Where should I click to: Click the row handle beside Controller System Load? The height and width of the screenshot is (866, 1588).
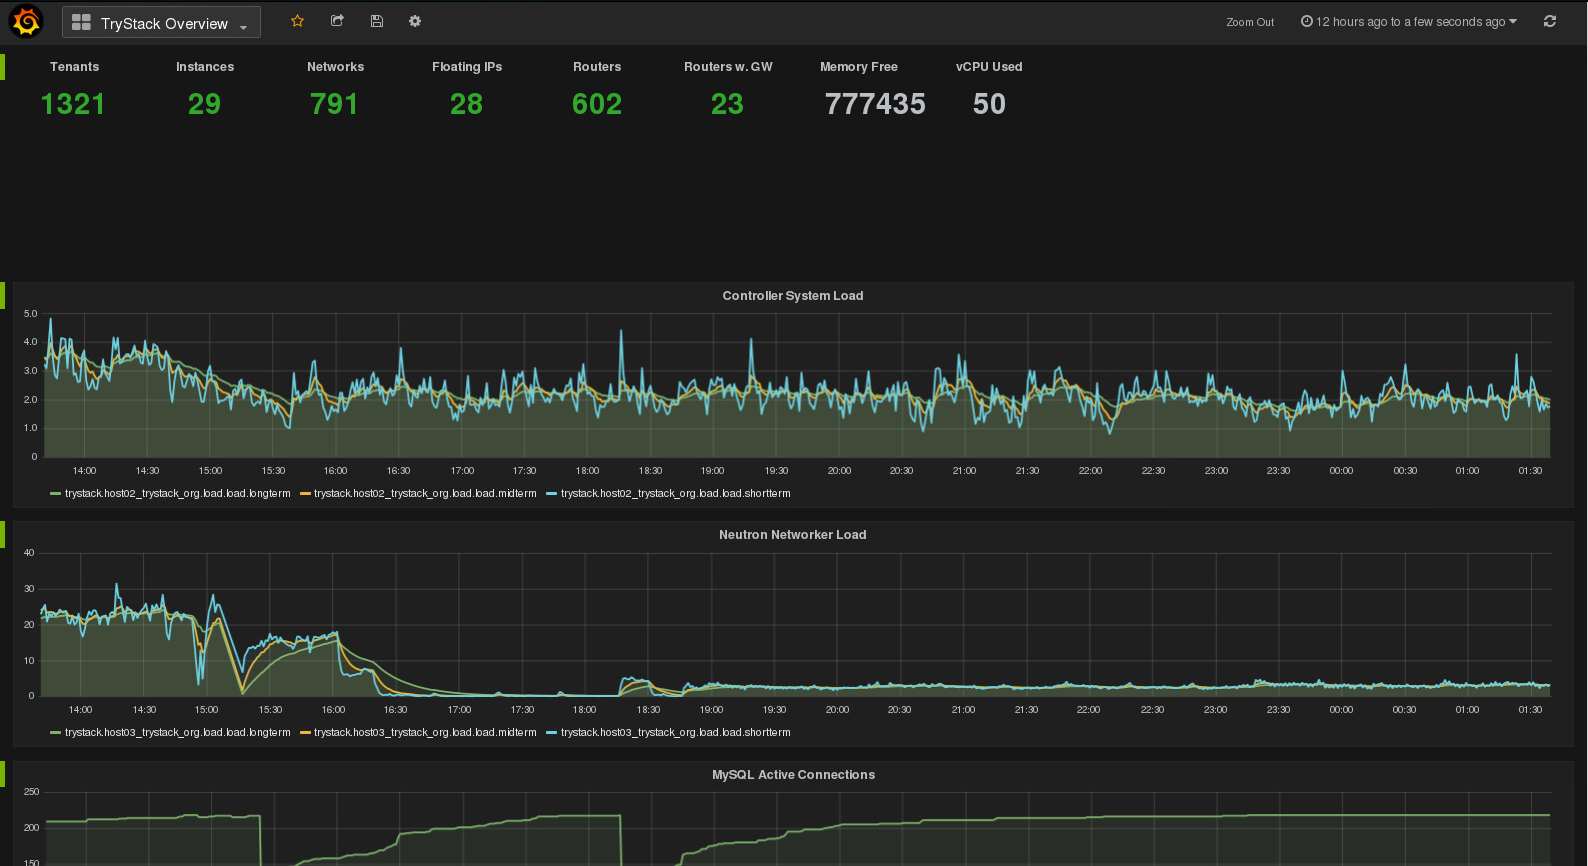[3, 295]
